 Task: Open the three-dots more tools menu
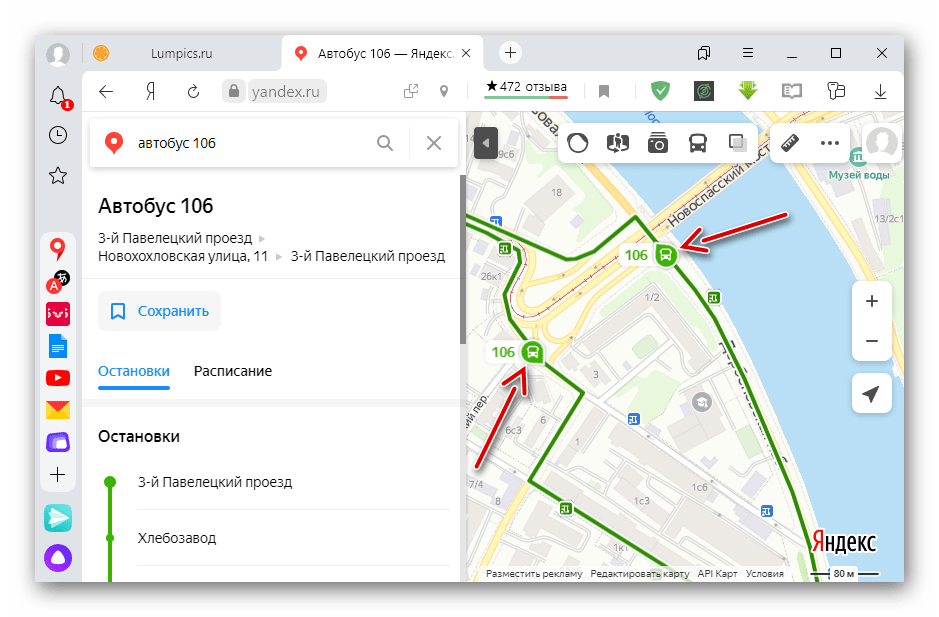point(829,143)
